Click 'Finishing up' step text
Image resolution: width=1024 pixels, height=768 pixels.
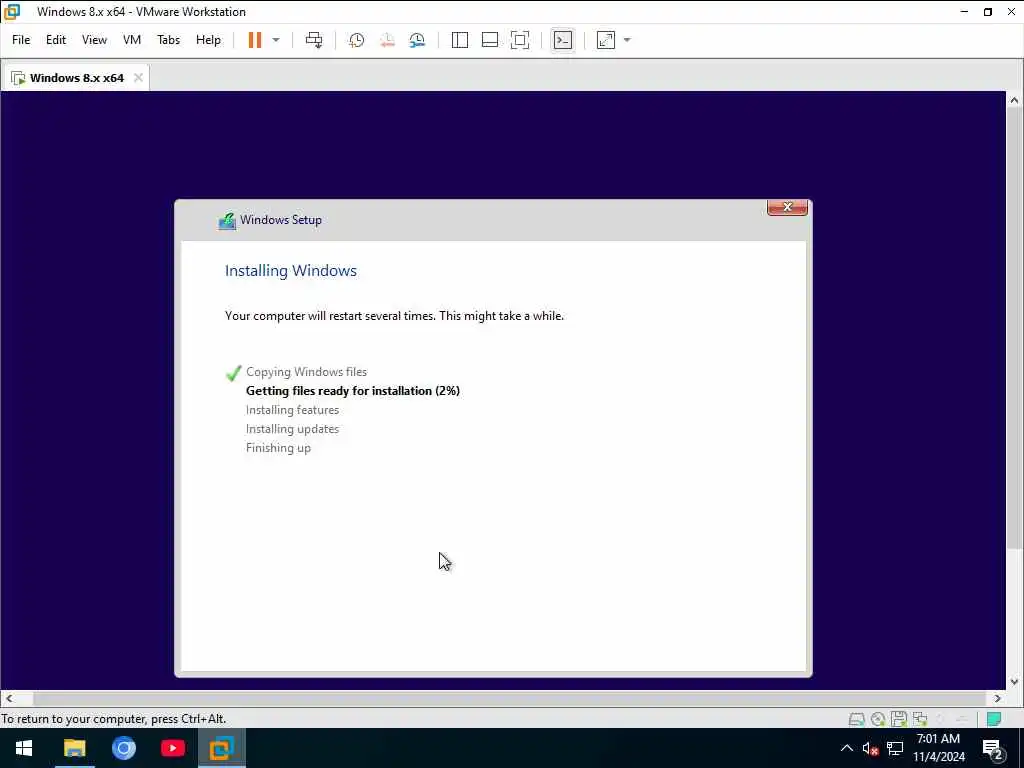click(x=278, y=447)
